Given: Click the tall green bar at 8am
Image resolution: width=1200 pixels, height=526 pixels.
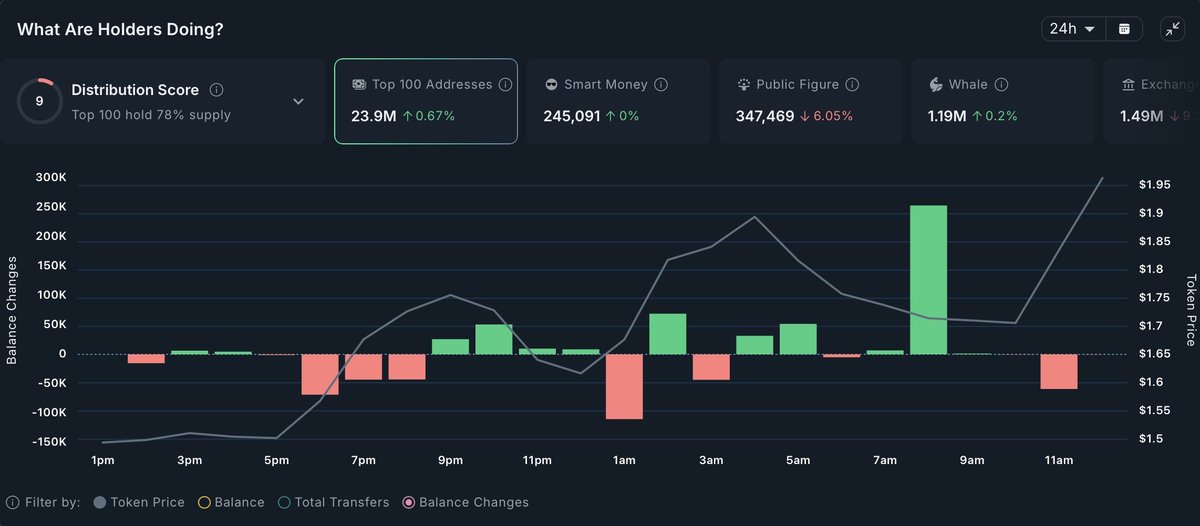Looking at the screenshot, I should point(928,280).
